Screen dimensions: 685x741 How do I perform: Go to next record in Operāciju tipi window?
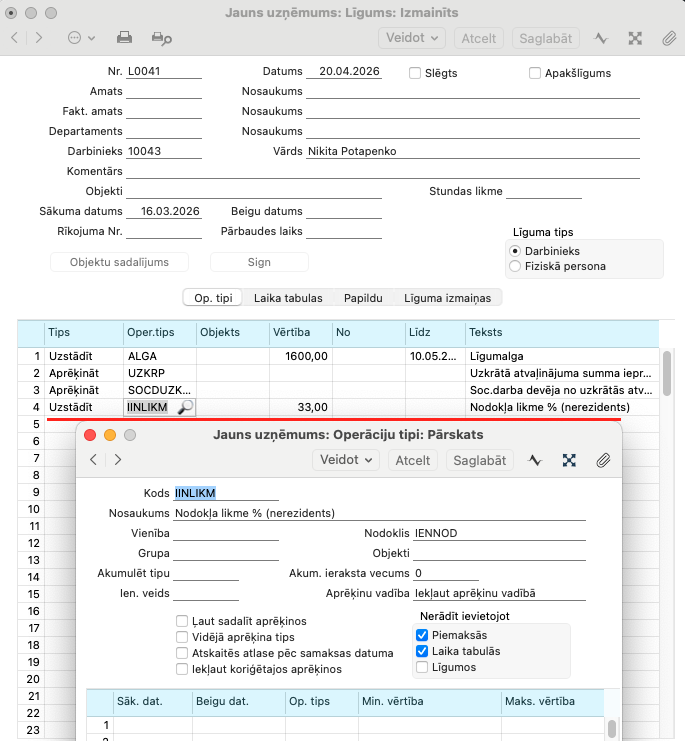pyautogui.click(x=118, y=459)
